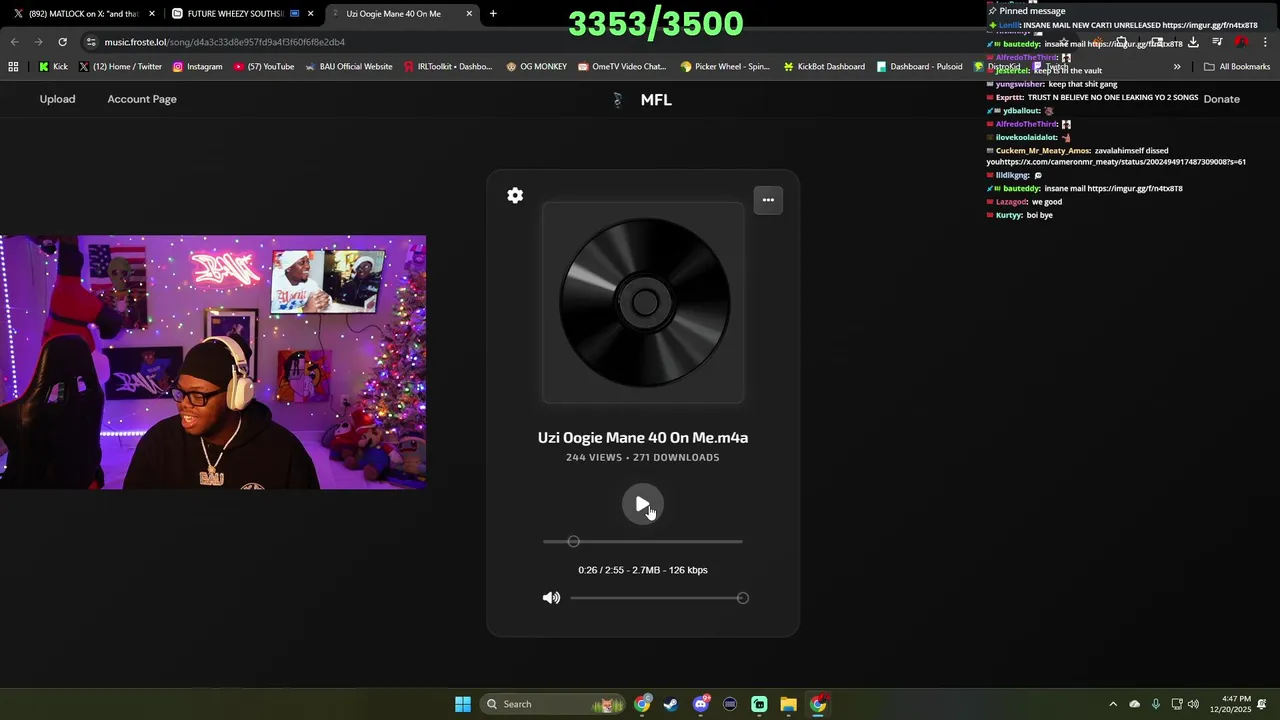Open the Dashboard - Pulsoid bookmark

tap(919, 67)
